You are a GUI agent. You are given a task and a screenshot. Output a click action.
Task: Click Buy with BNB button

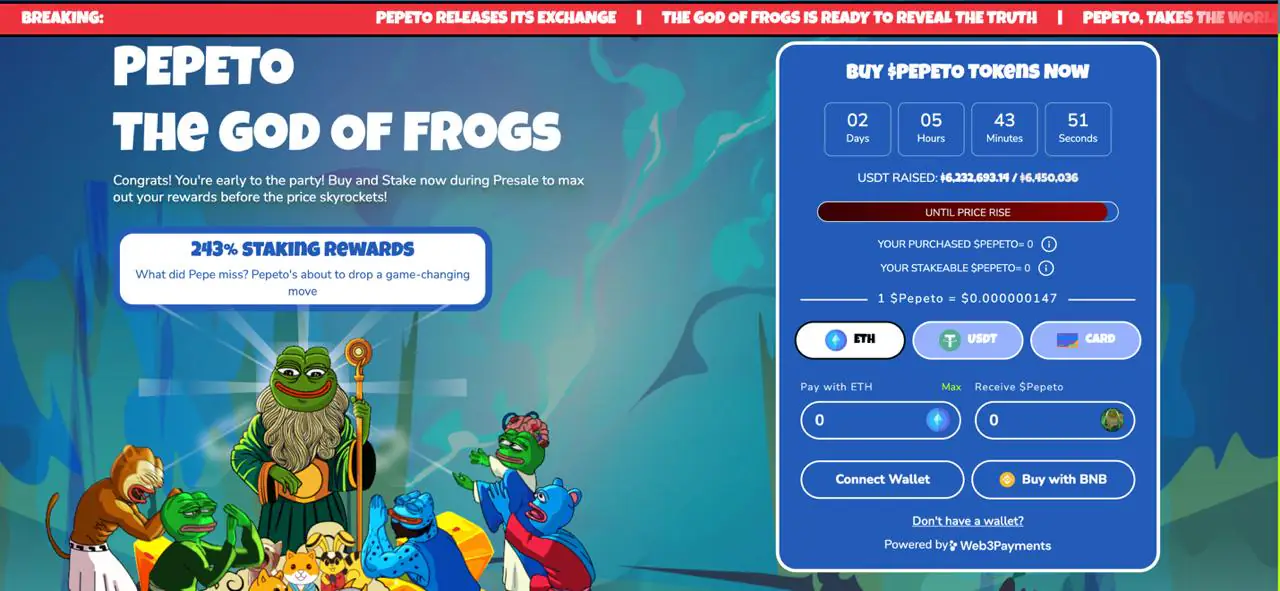(x=1053, y=479)
